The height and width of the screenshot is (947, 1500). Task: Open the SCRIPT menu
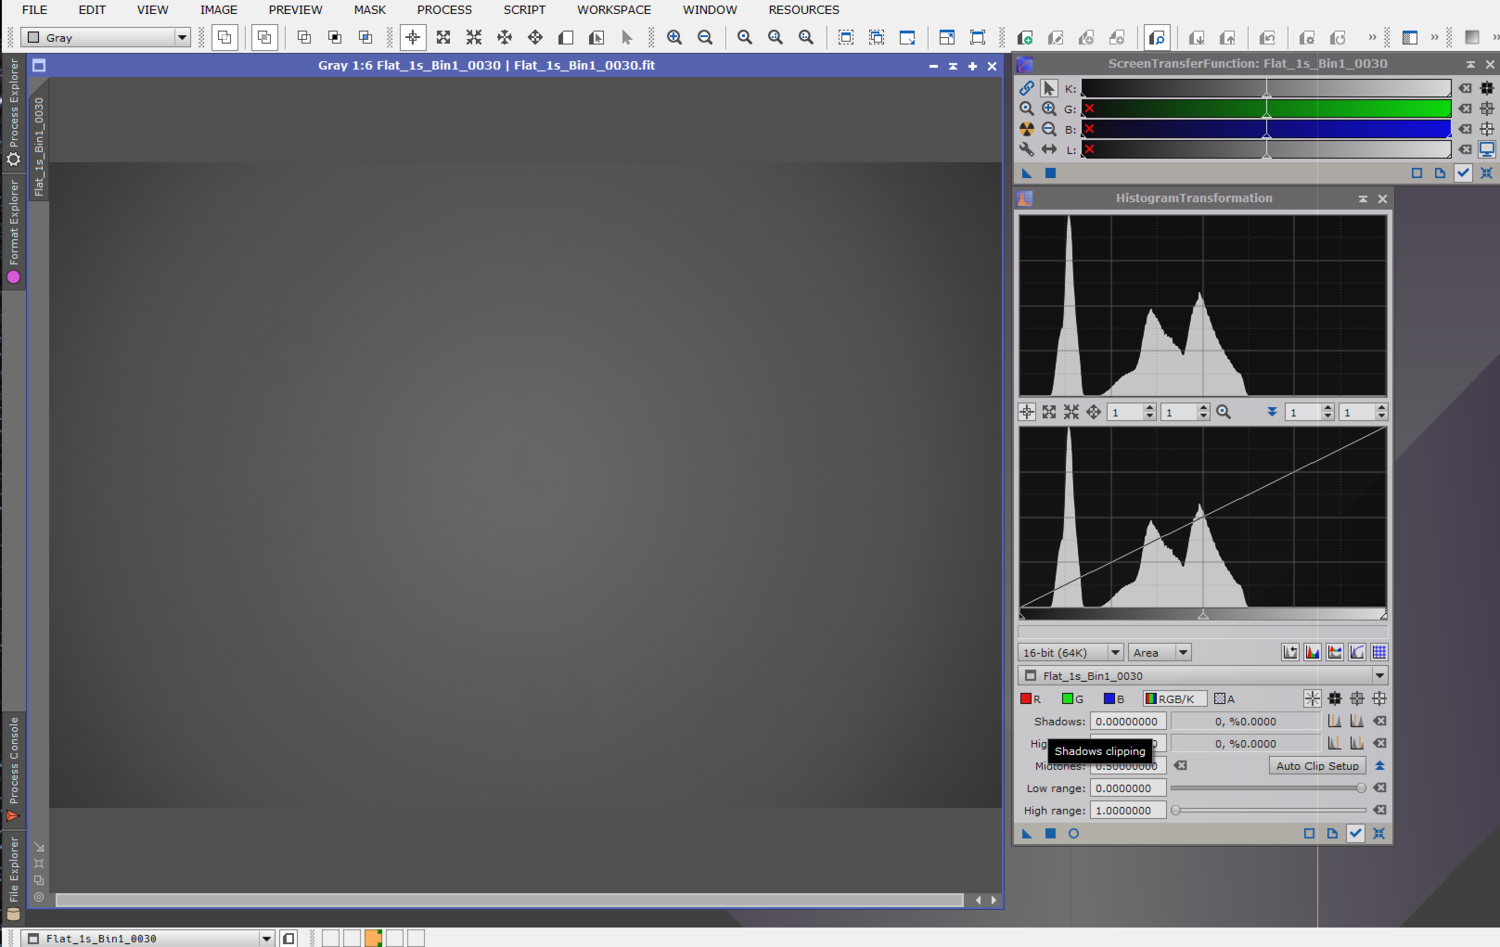click(524, 10)
